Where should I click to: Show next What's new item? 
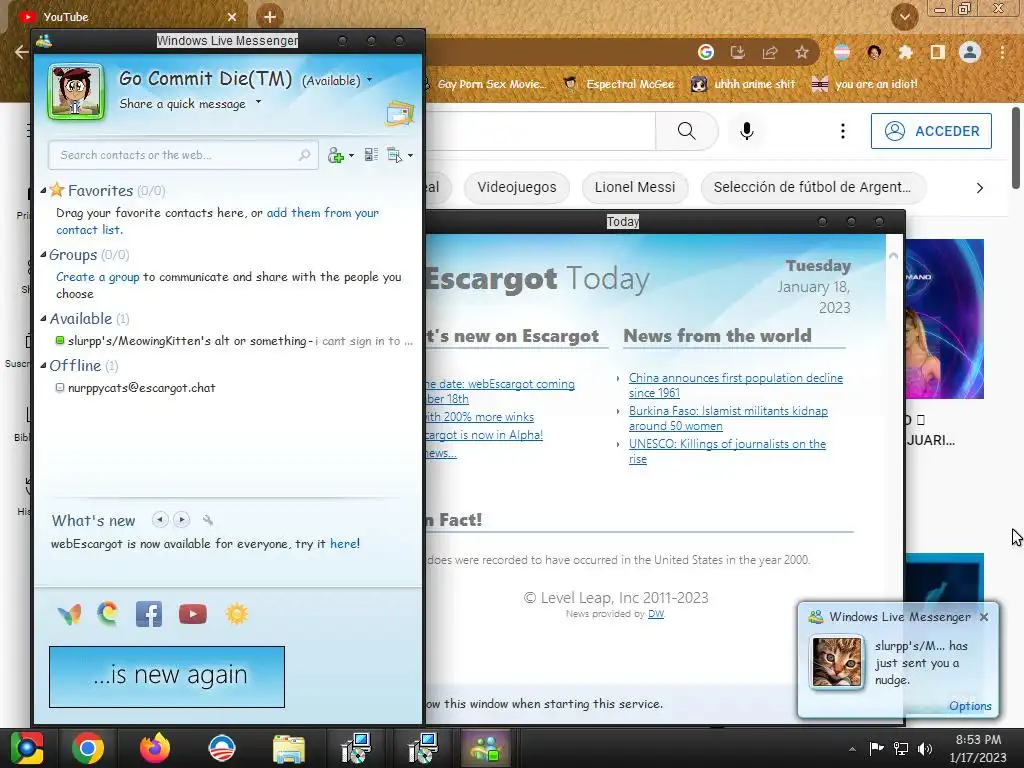182,520
